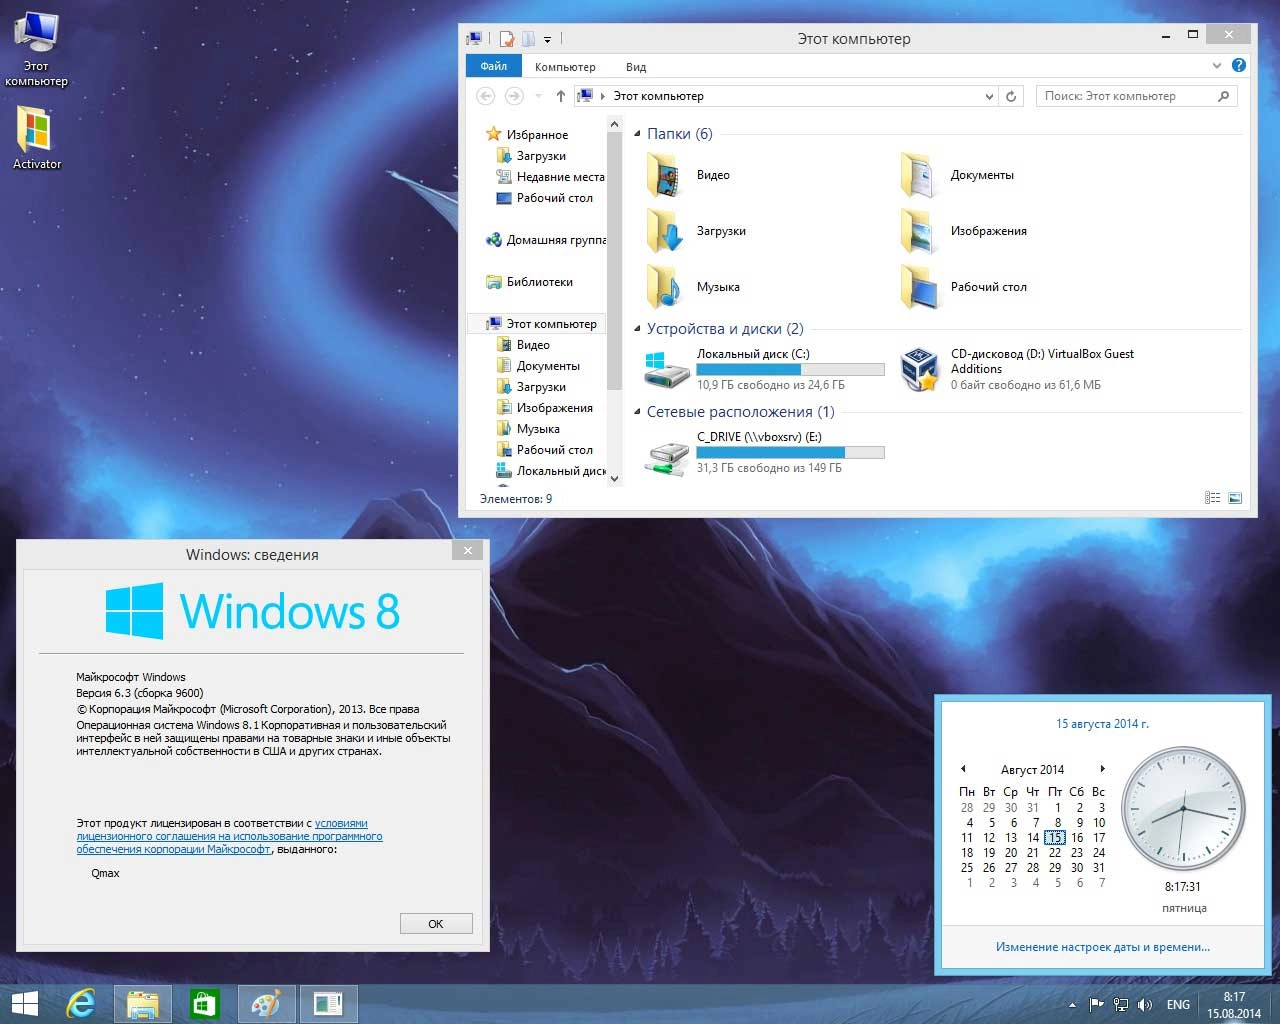Select network drive C_DRIVE (E:)

765,452
